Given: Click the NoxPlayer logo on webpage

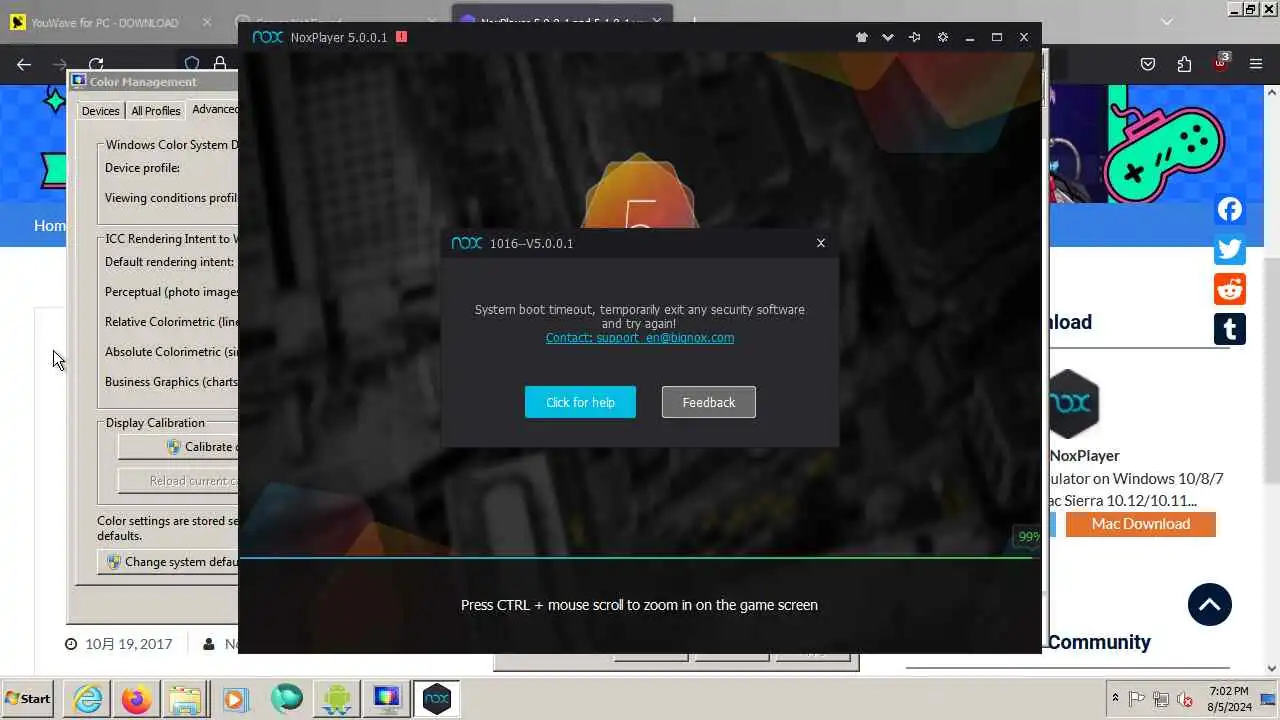Looking at the screenshot, I should coord(1074,404).
